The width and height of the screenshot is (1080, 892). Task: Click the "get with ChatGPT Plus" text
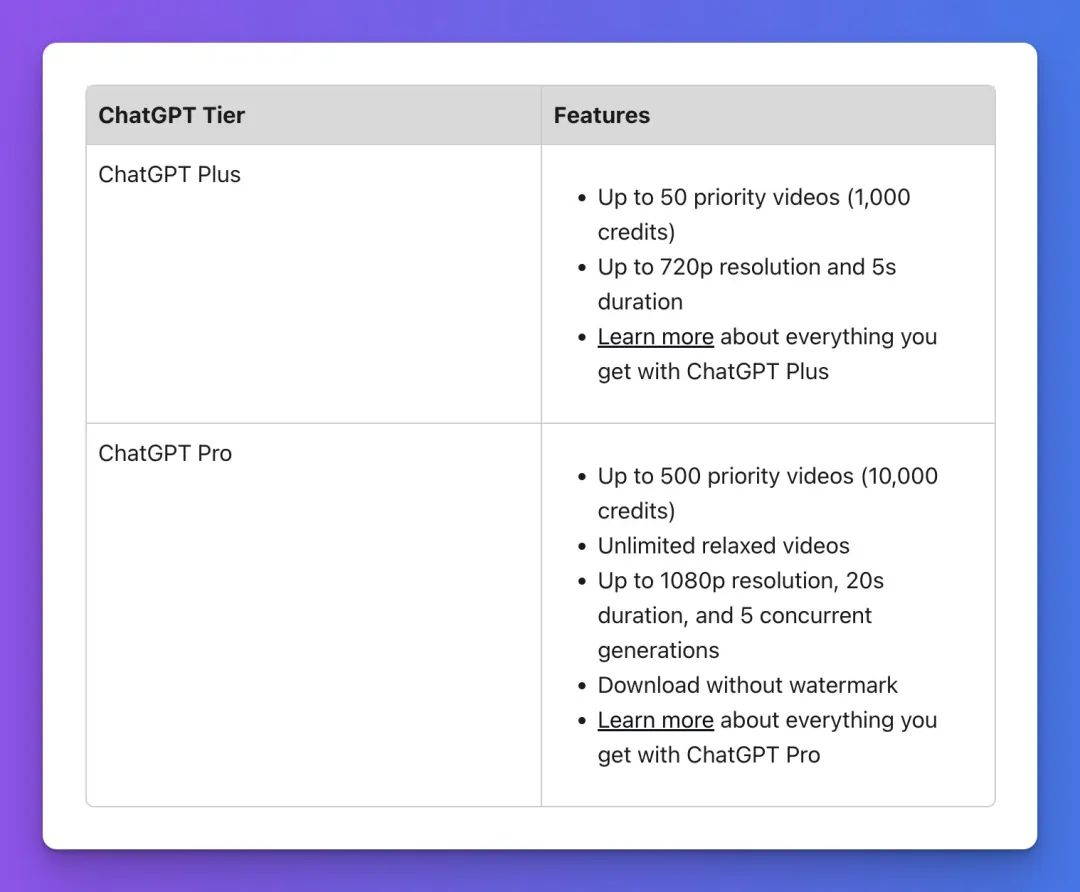[x=713, y=372]
